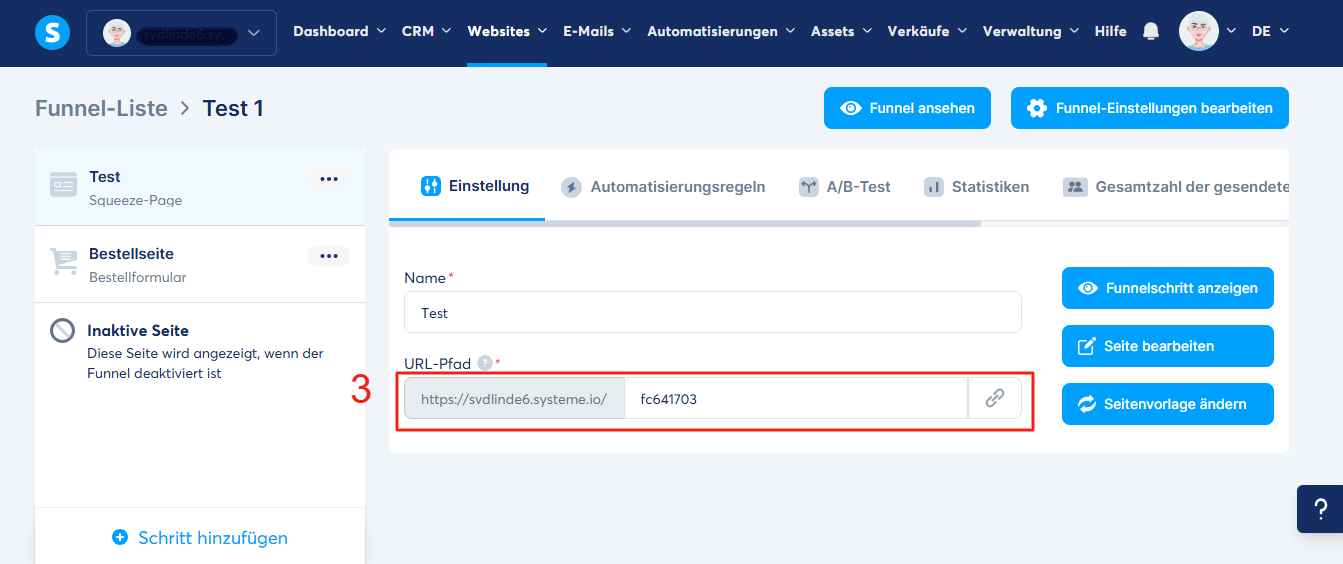Select the Inaktive Seite entry

200,350
